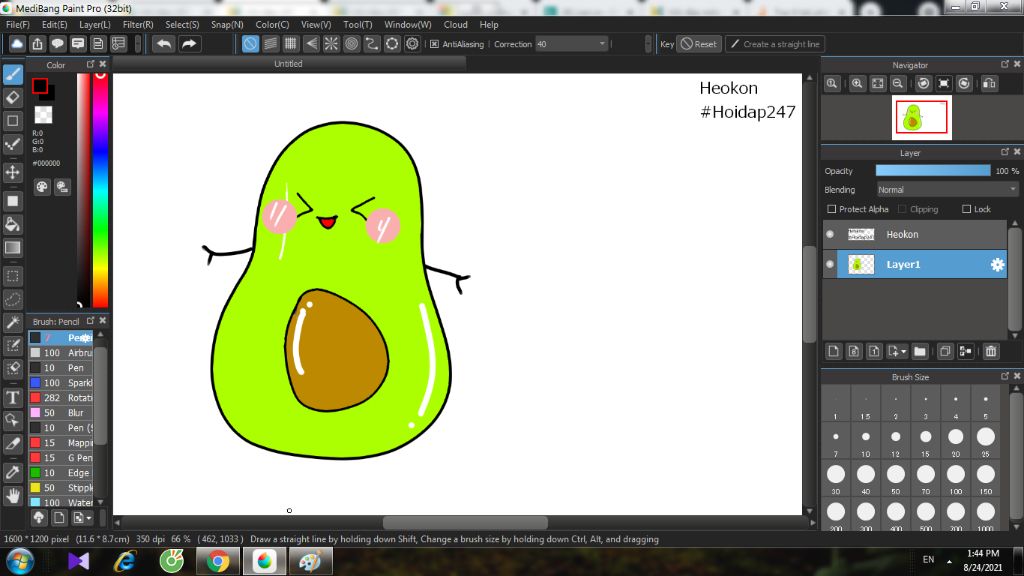Switch to the Untitled canvas tab
Viewport: 1024px width, 576px height.
pos(288,64)
